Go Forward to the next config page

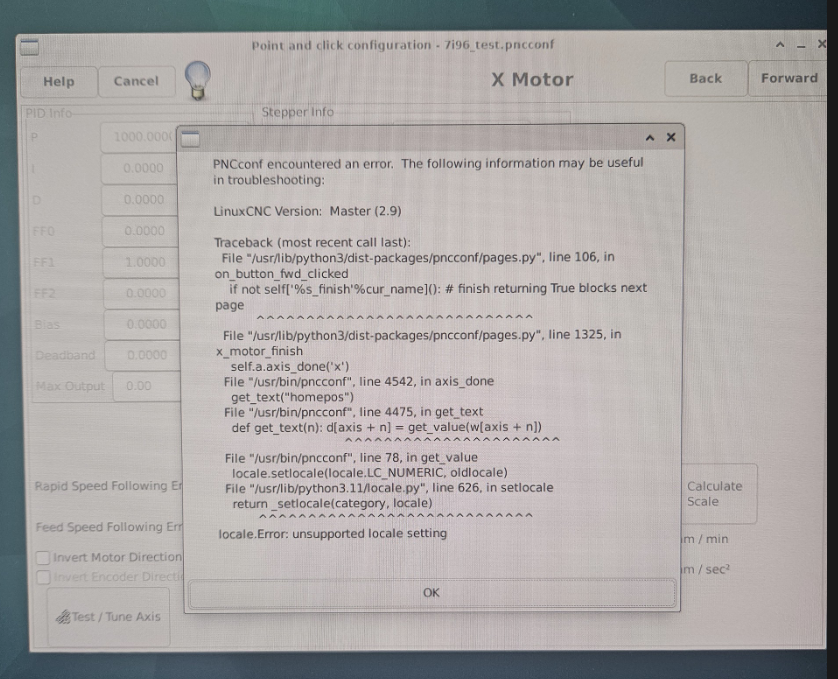pyautogui.click(x=789, y=78)
